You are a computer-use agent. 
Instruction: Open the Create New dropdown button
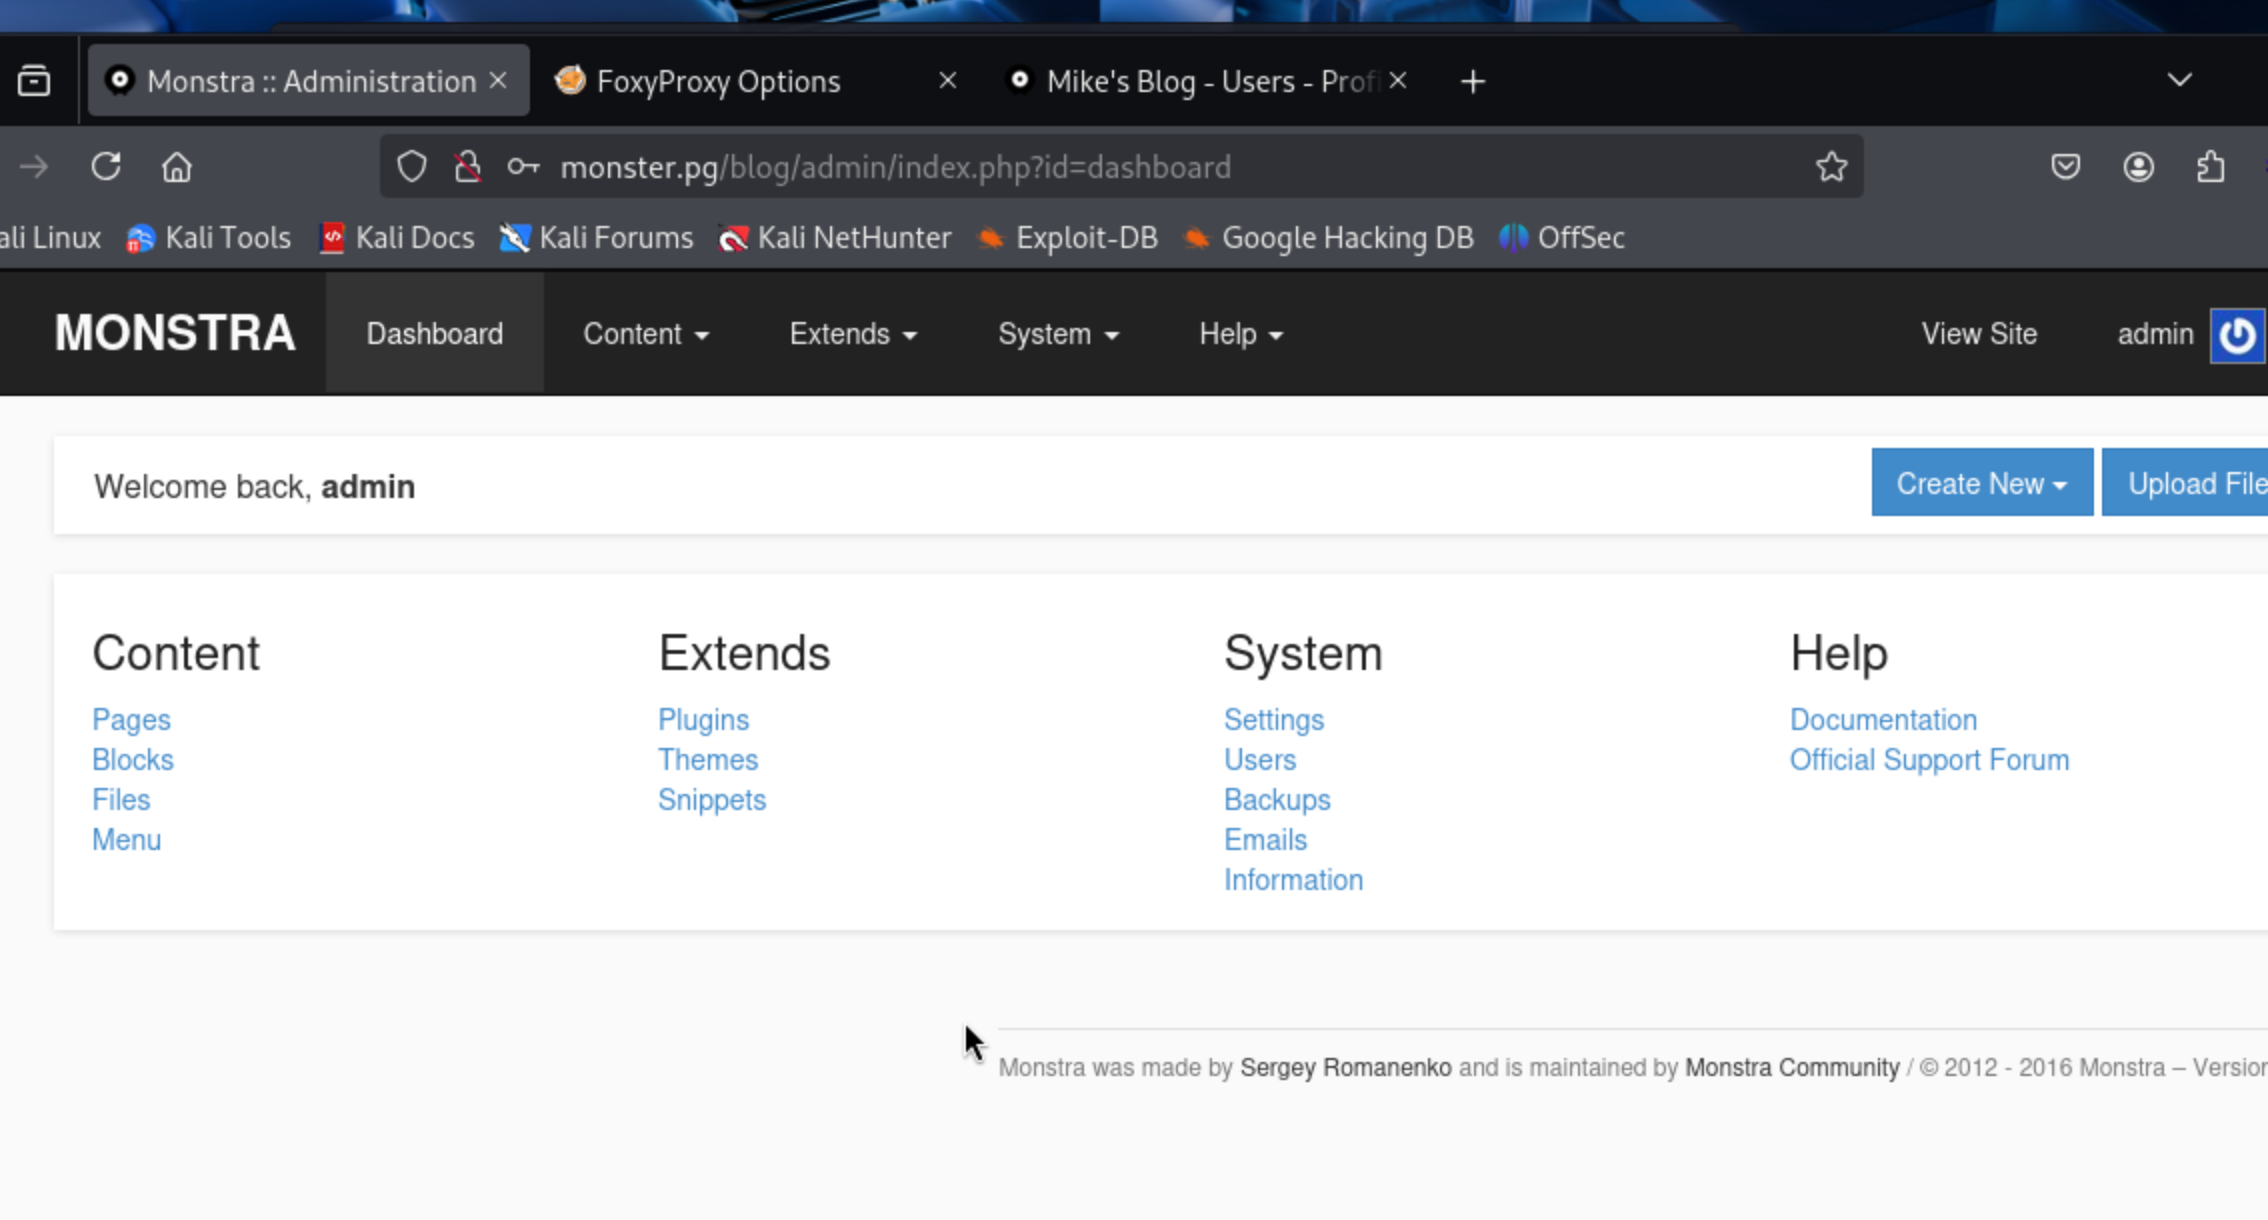[x=1981, y=483]
